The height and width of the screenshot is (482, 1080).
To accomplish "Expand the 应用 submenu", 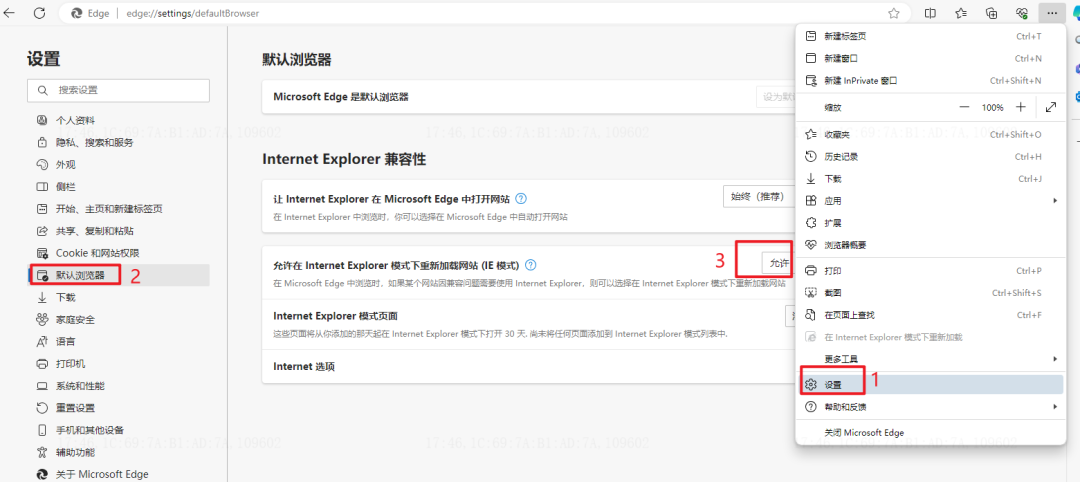I will 931,200.
